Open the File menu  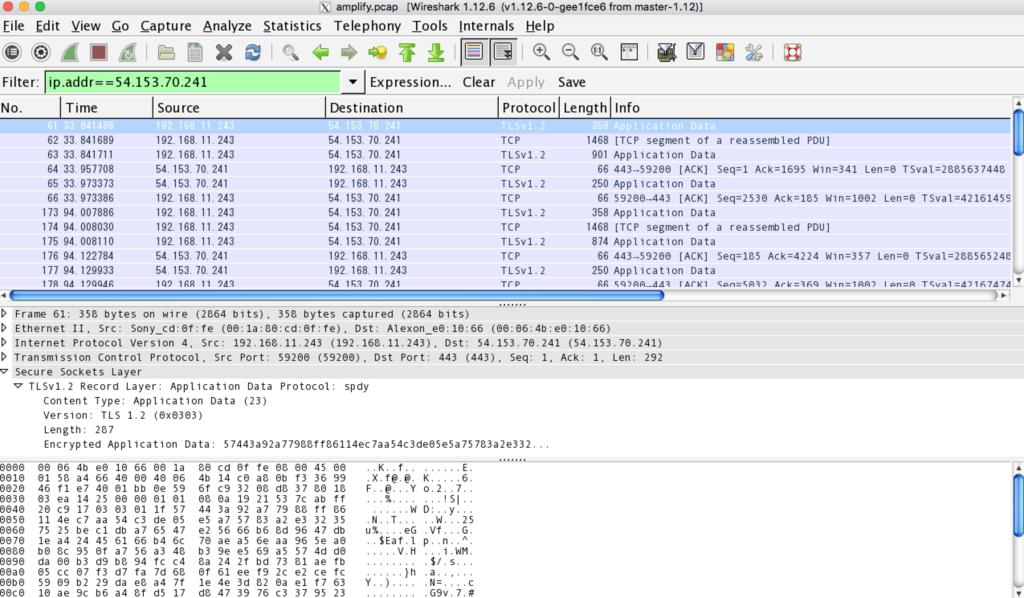pyautogui.click(x=14, y=26)
